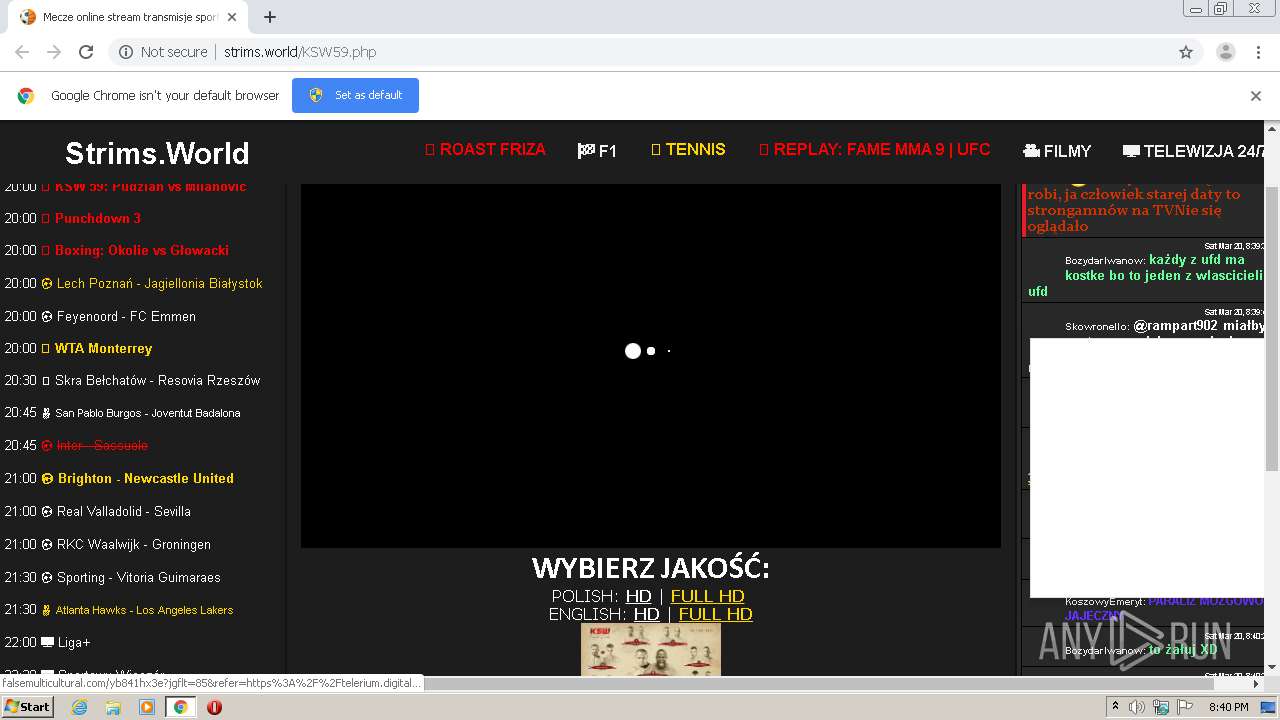Open Liga+ TV channel link
The width and height of the screenshot is (1280, 720).
[x=73, y=642]
